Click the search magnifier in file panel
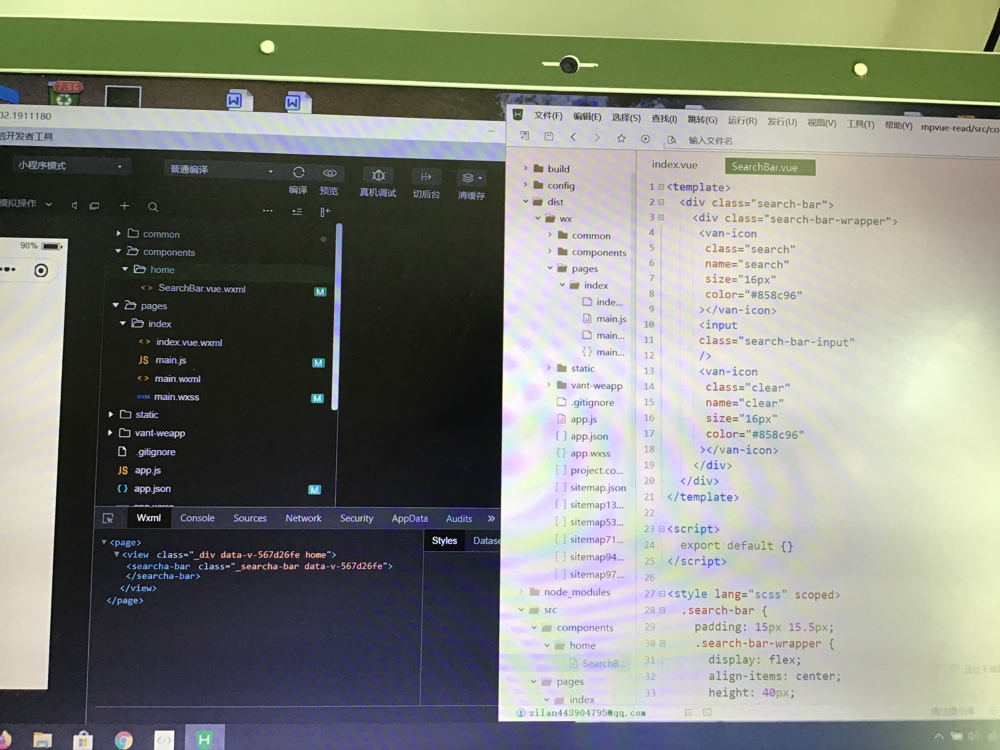The height and width of the screenshot is (750, 1000). (153, 207)
